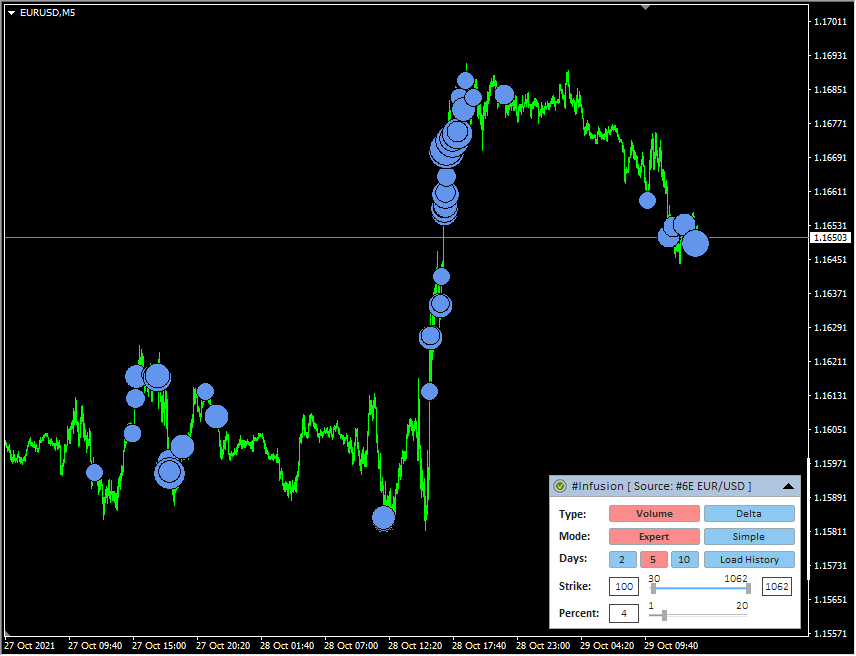Switch to Simple mode
Screen dimensions: 856x656
pos(749,536)
